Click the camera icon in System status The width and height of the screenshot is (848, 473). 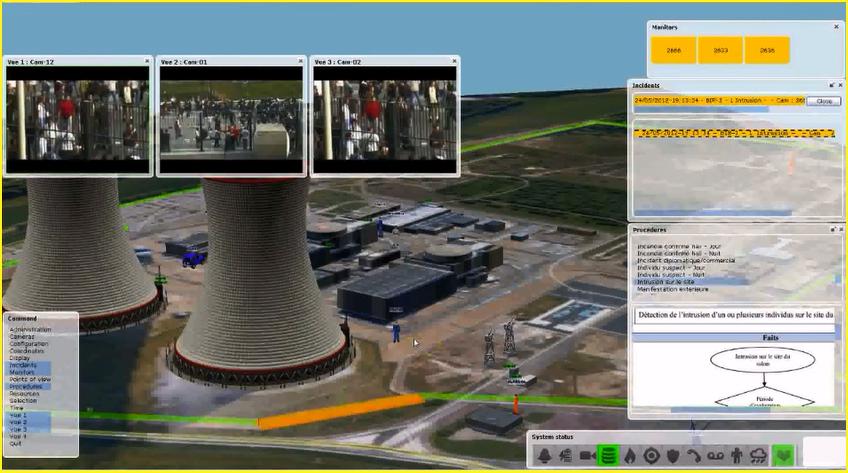click(586, 455)
